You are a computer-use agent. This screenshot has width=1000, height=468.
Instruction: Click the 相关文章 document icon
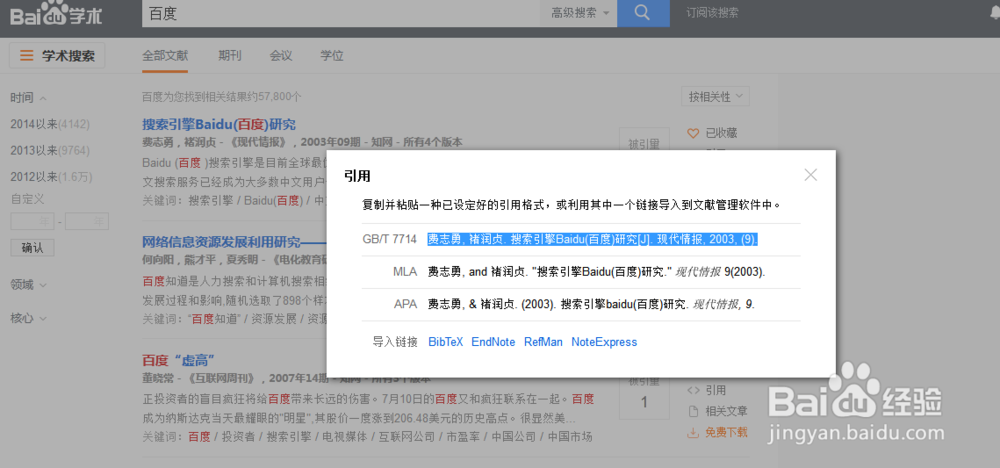pos(693,411)
